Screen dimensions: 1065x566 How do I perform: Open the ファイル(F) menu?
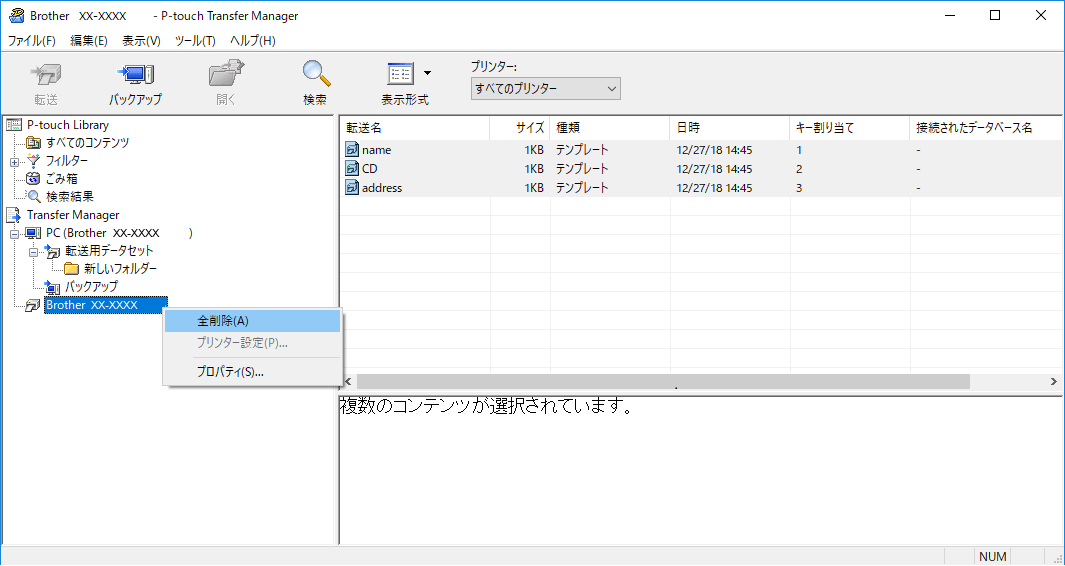[31, 41]
